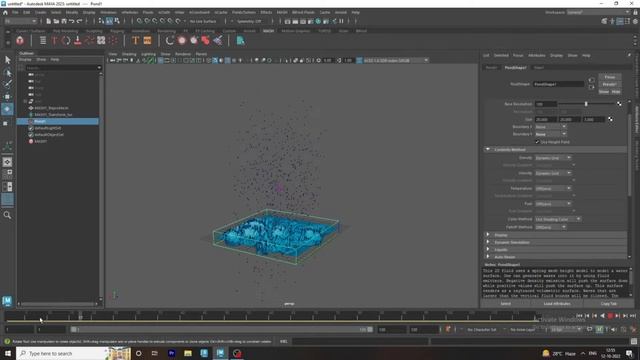Select the Pond1 item in Outliner
Image resolution: width=640 pixels, height=360 pixels.
coord(58,121)
